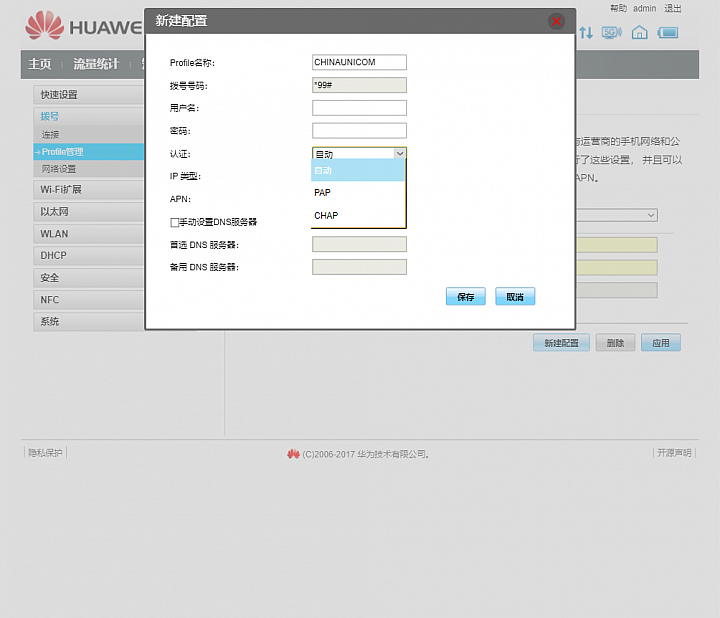Select 连接 under dial-up menu
The image size is (720, 618).
click(x=89, y=135)
